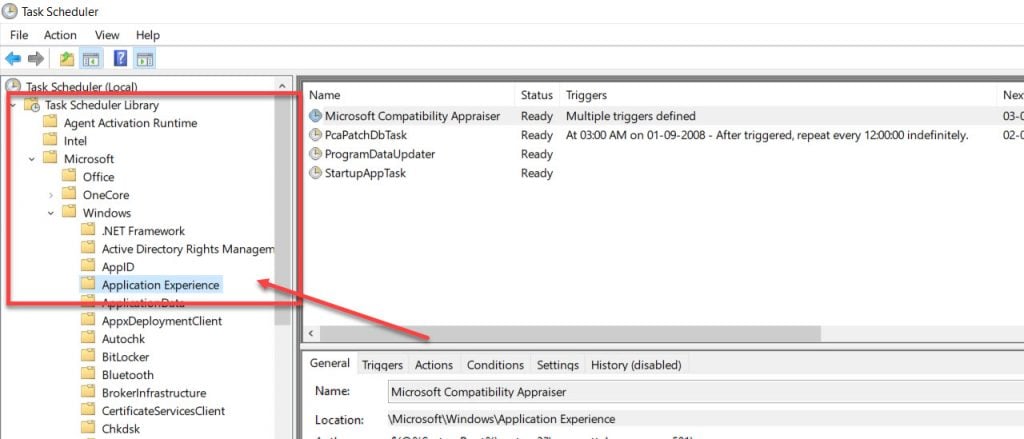Screen dimensions: 1024x439
Task: Click the BitLocker folder icon
Action: [x=88, y=357]
